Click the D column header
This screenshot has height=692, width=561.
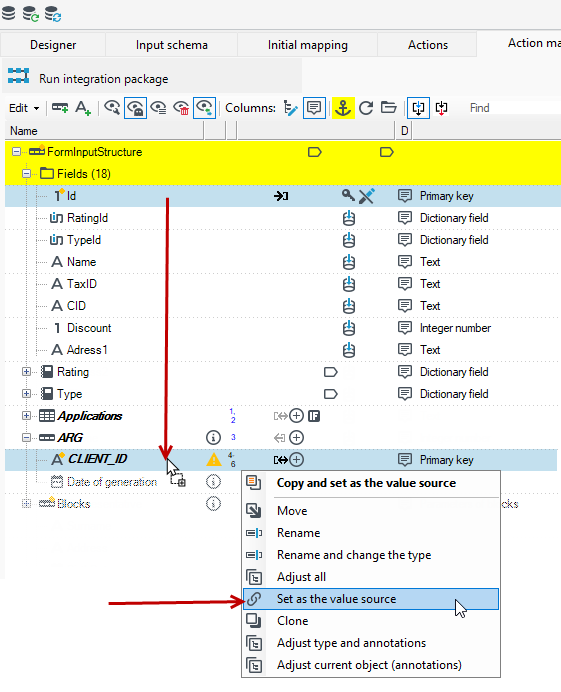(x=404, y=131)
